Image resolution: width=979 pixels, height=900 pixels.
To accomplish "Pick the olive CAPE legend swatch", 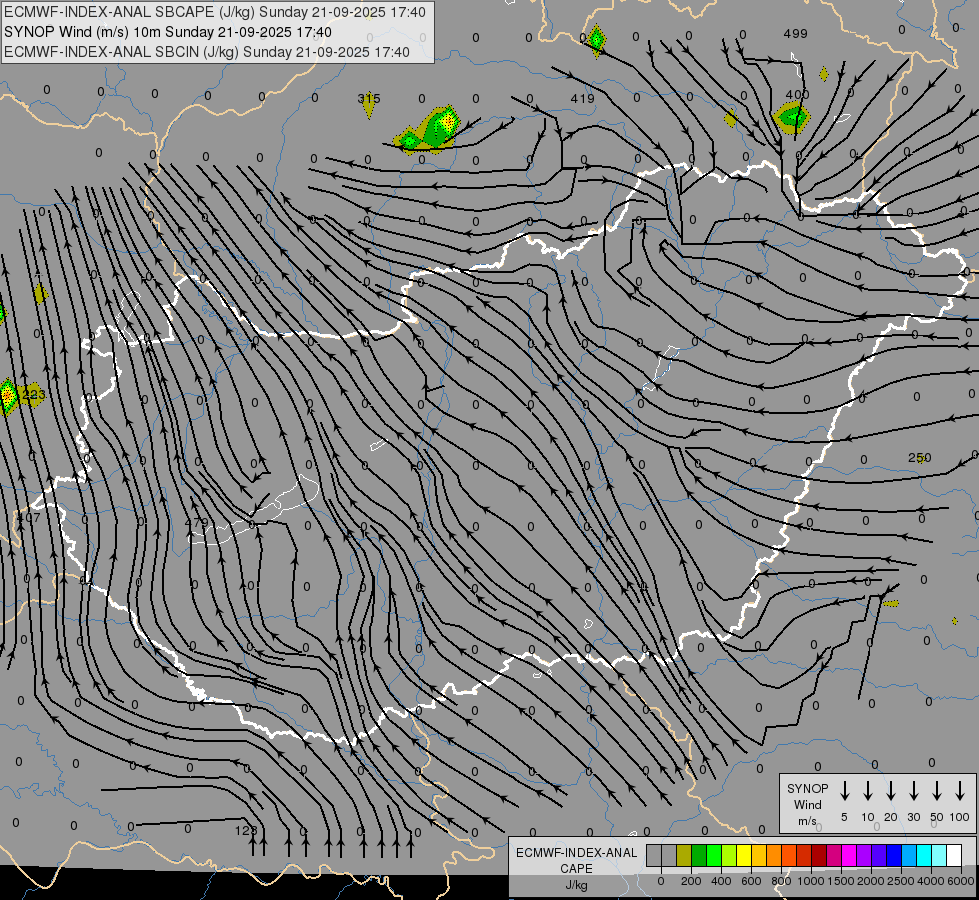I will tap(684, 855).
